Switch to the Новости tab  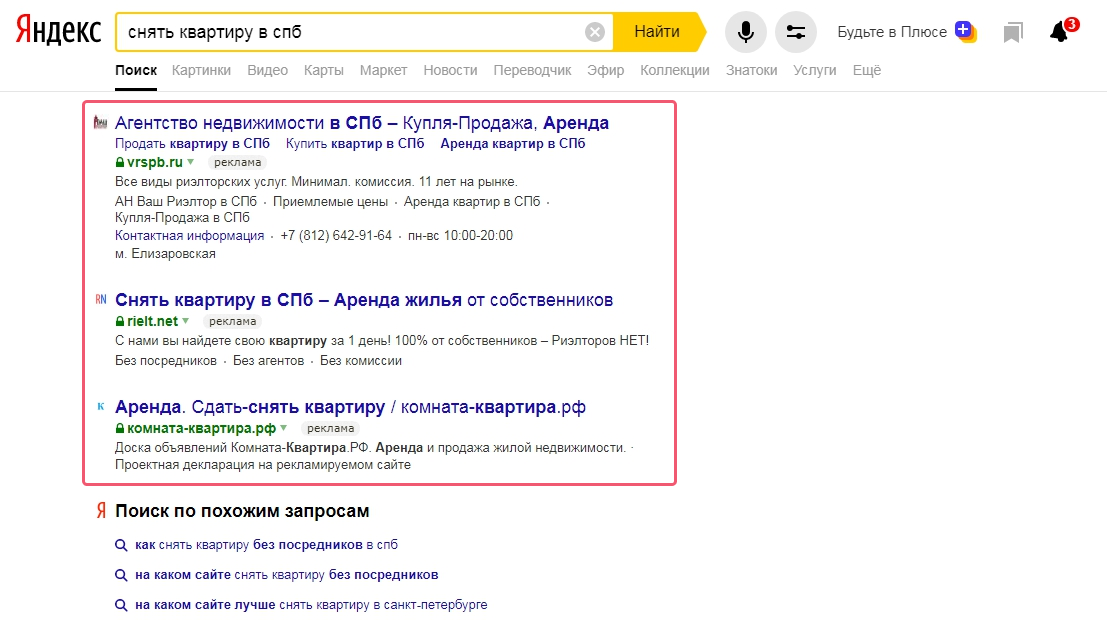click(450, 70)
